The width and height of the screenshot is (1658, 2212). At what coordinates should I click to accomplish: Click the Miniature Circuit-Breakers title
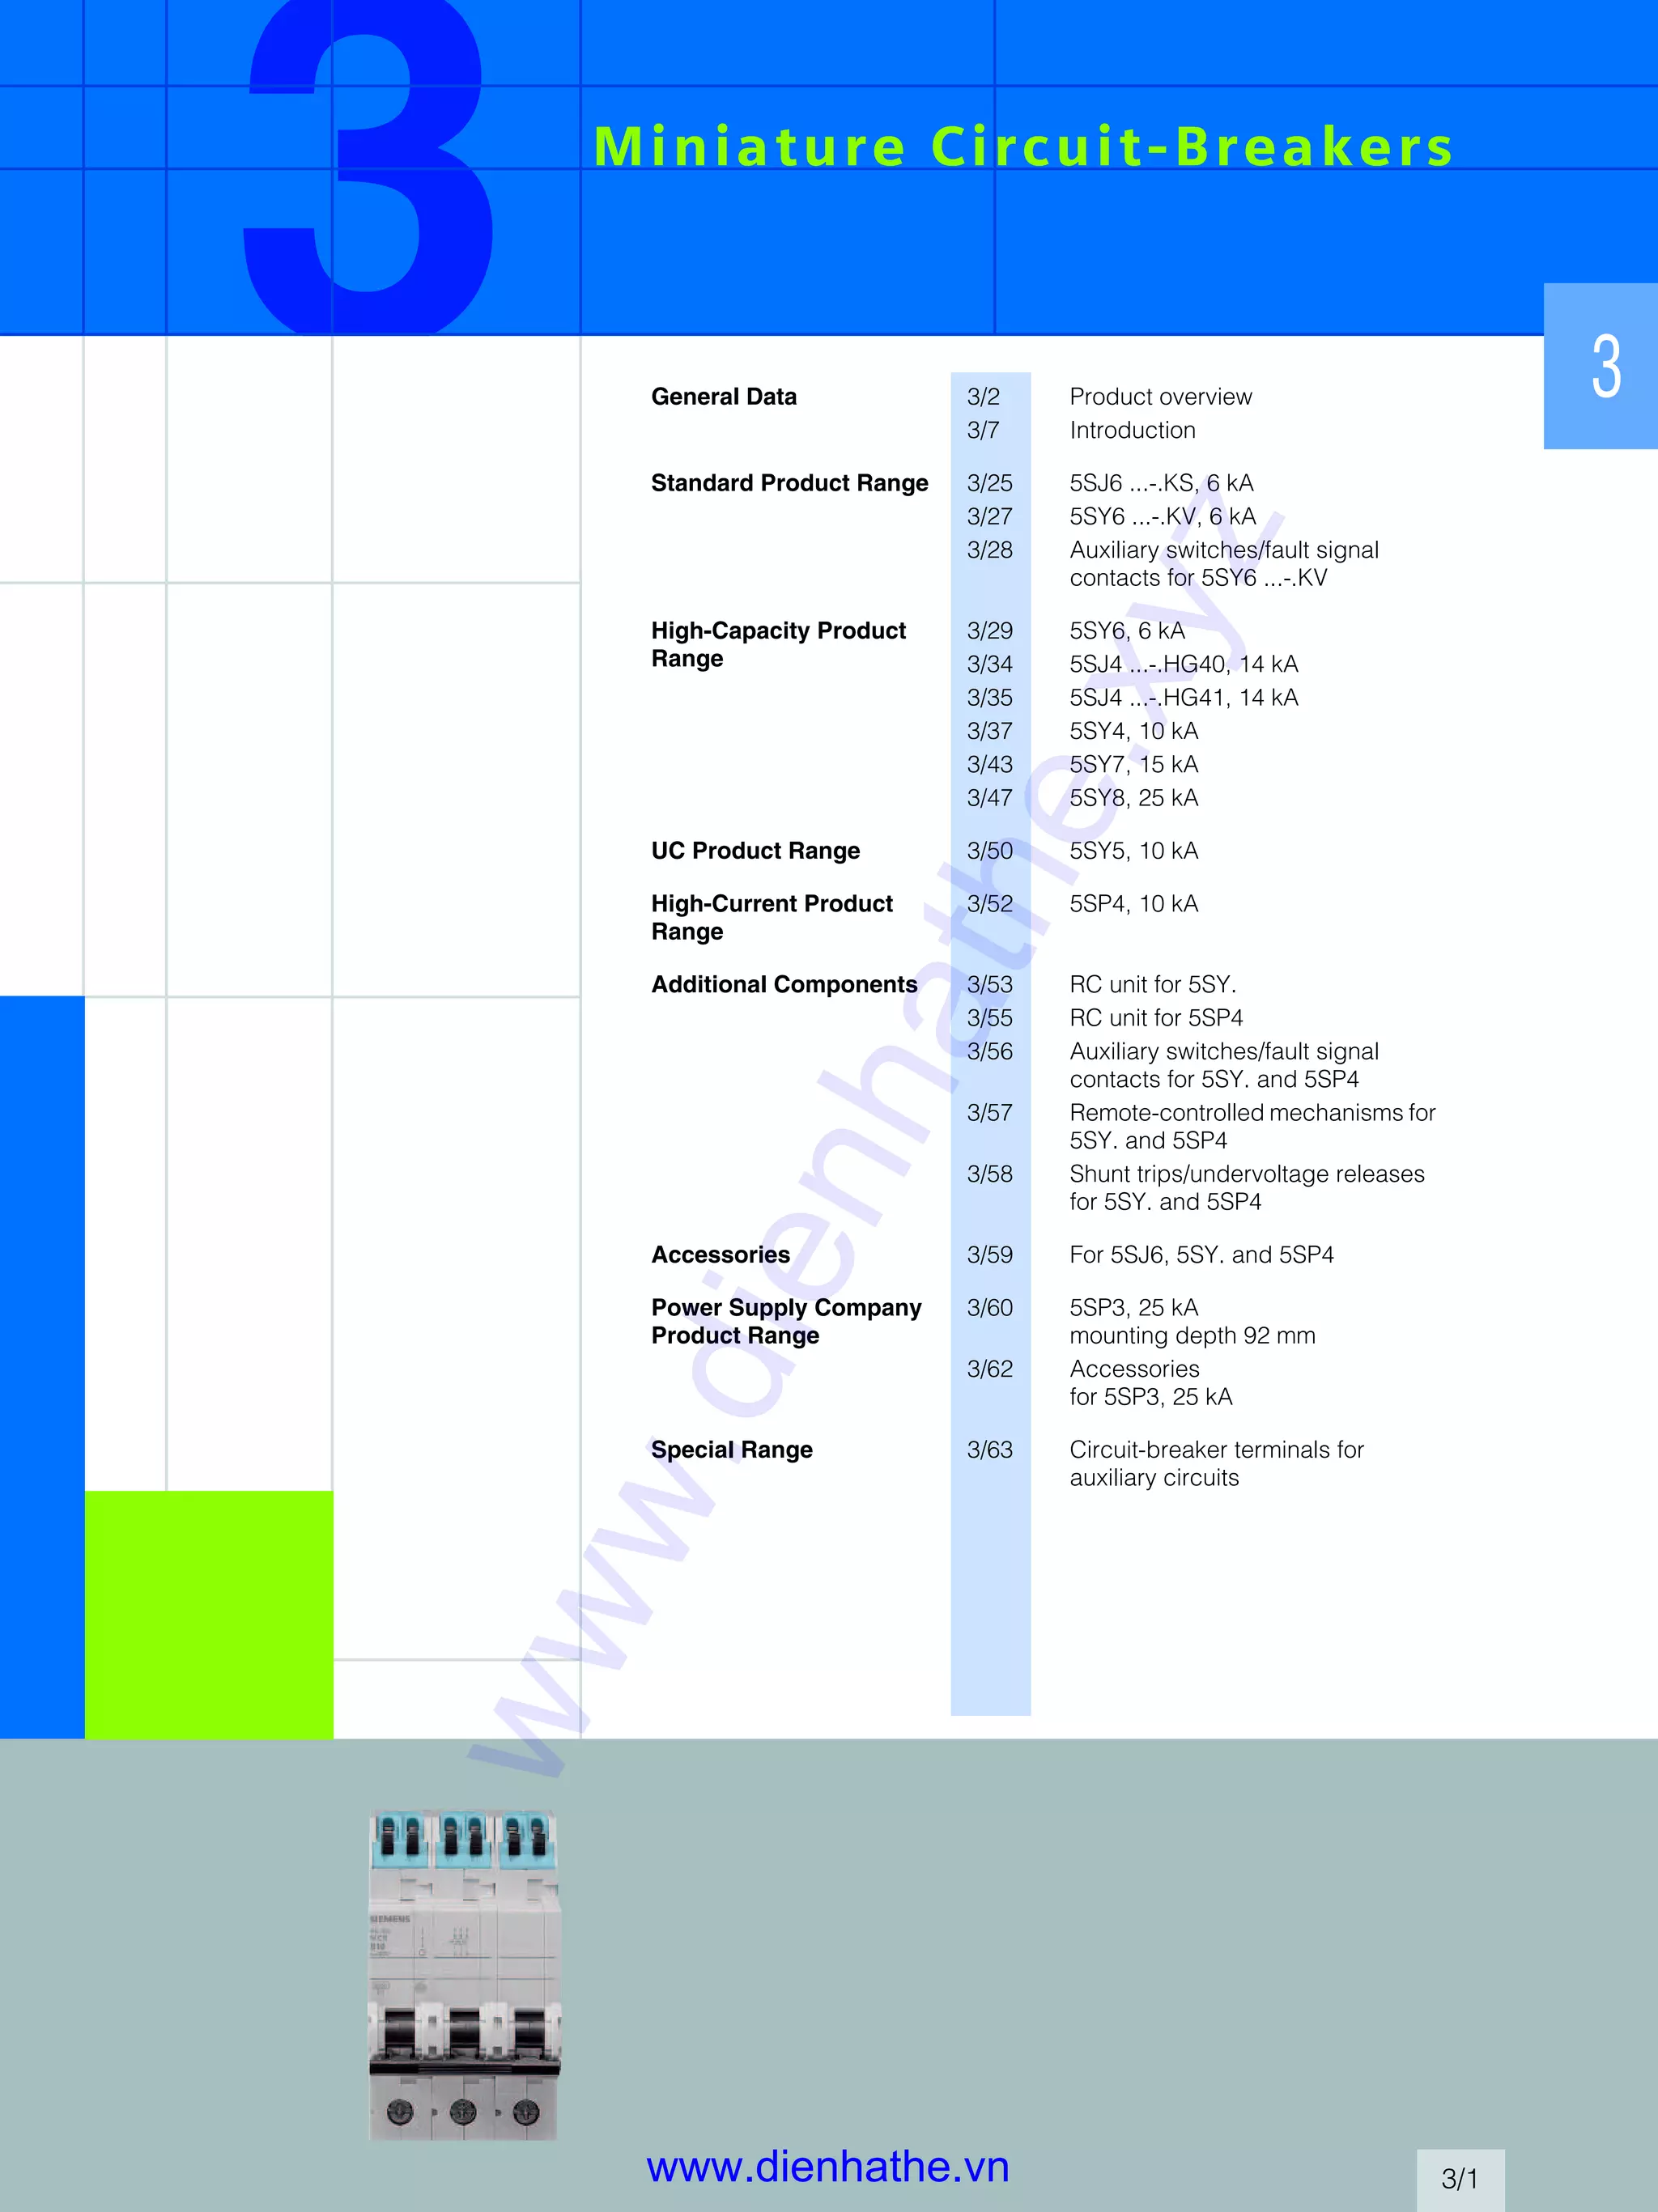point(1022,147)
